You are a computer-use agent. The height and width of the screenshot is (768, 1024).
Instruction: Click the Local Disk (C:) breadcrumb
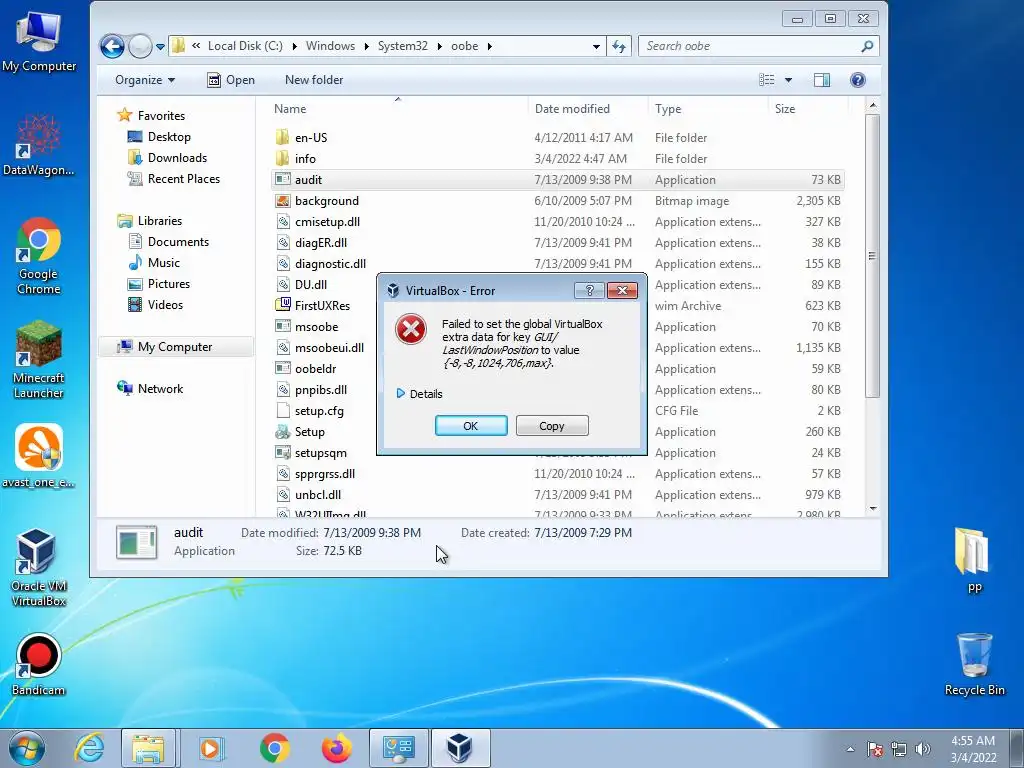[245, 46]
